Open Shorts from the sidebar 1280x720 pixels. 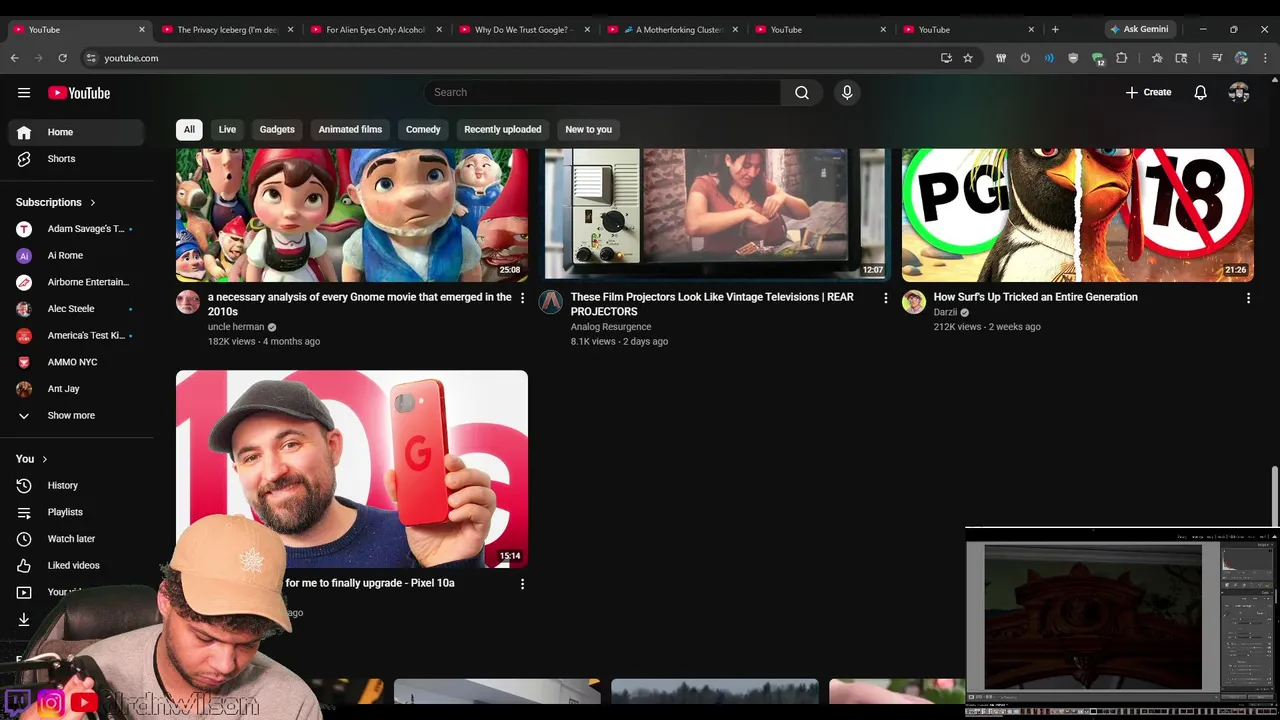point(77,159)
